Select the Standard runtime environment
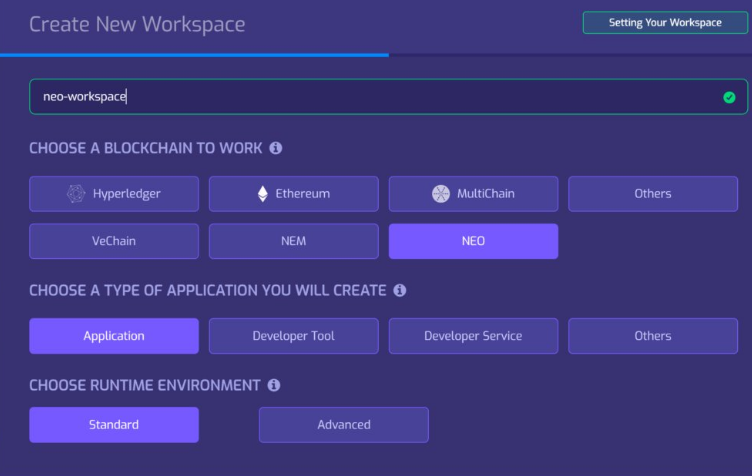 click(x=114, y=425)
